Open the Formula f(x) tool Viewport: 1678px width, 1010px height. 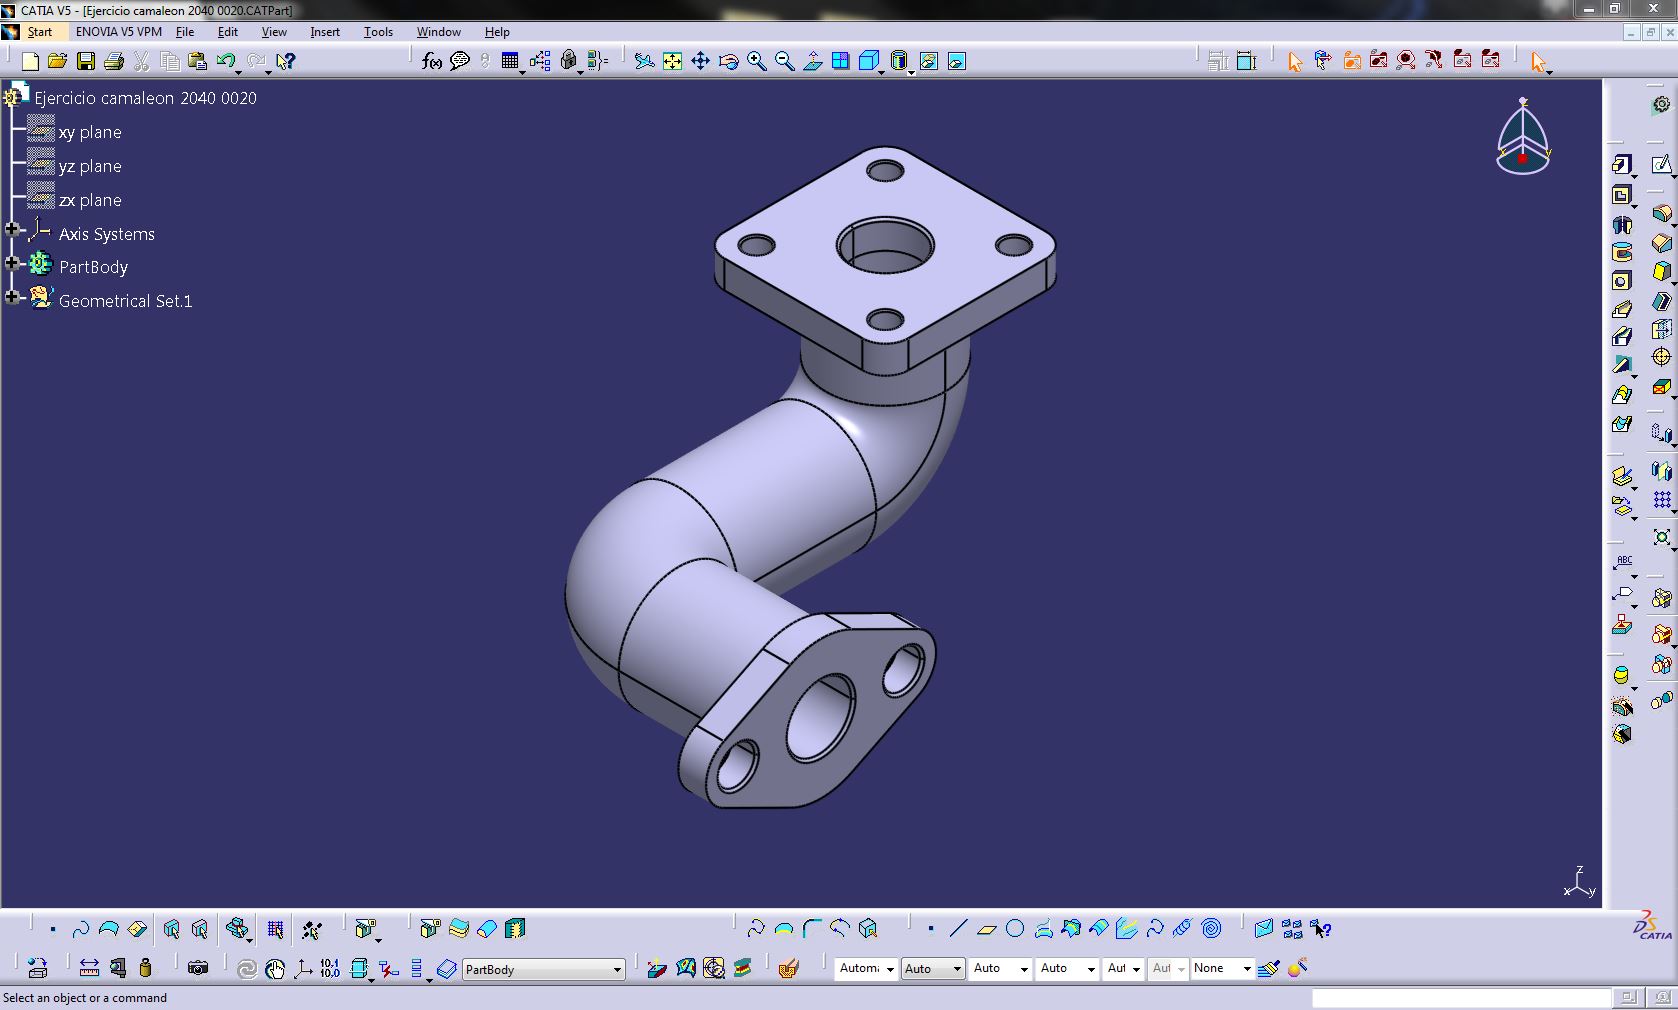pos(431,61)
